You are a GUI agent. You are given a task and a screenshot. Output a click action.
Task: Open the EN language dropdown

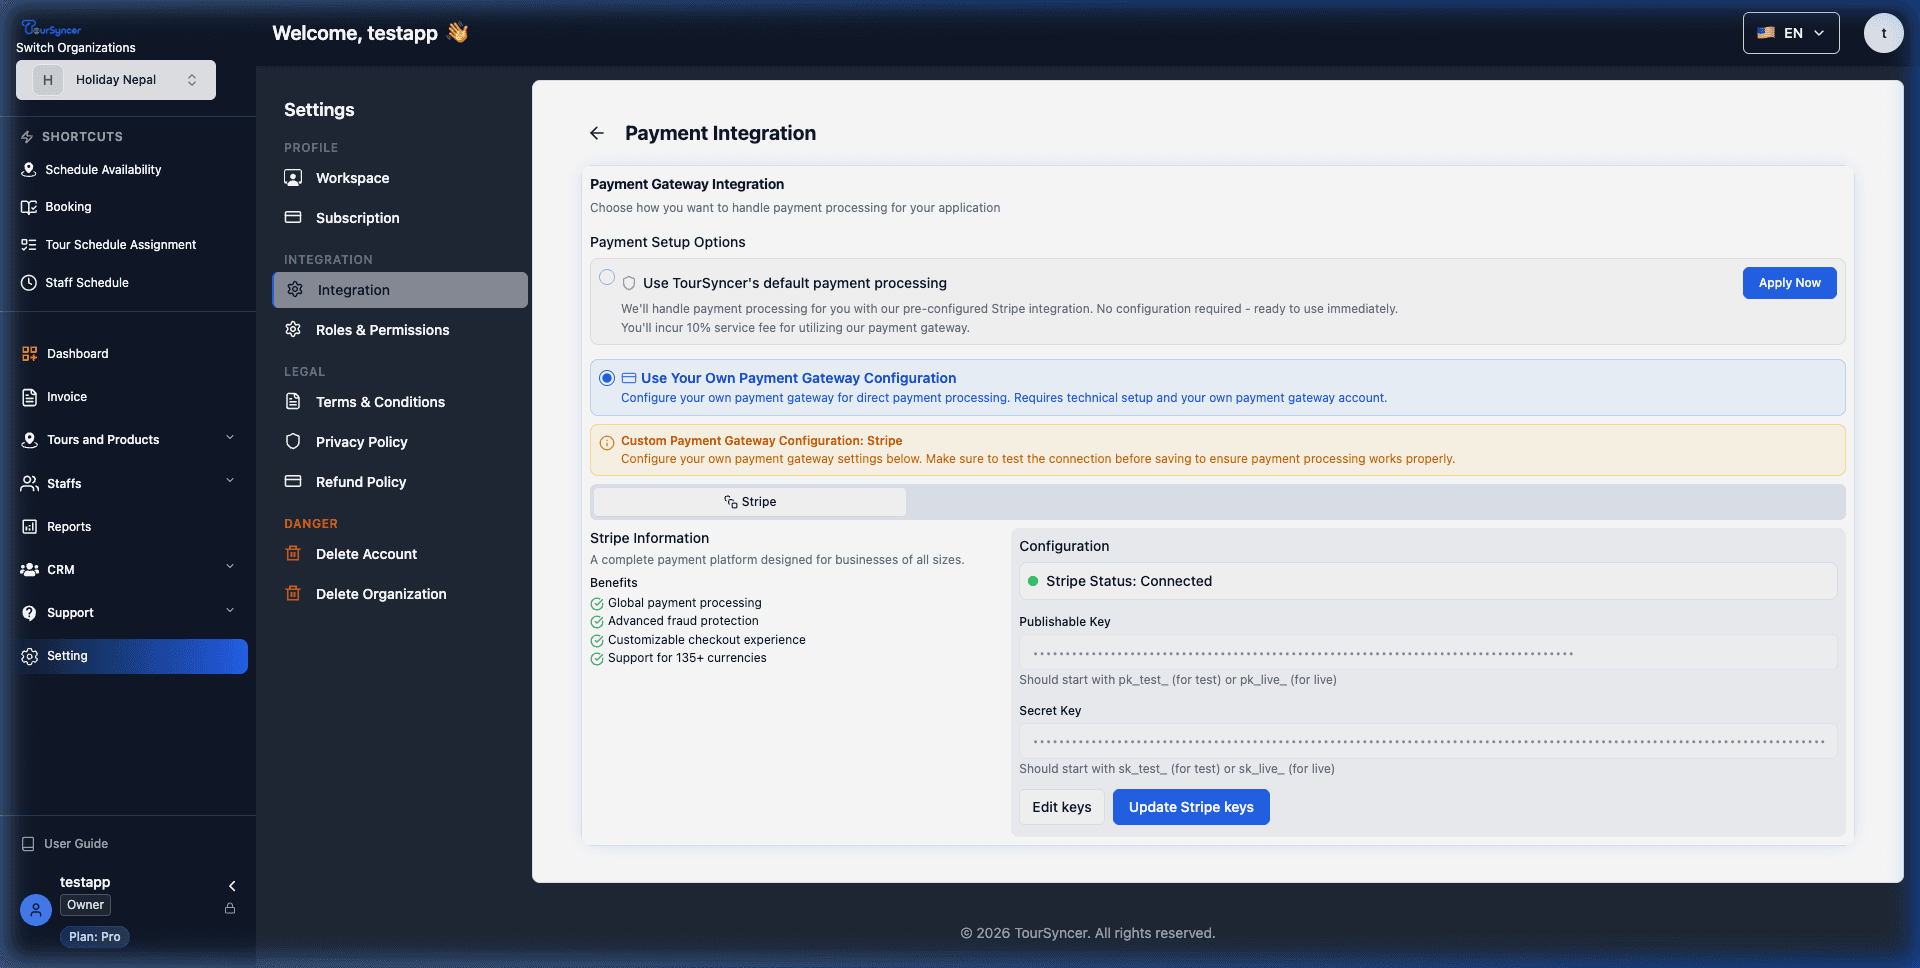pyautogui.click(x=1790, y=32)
